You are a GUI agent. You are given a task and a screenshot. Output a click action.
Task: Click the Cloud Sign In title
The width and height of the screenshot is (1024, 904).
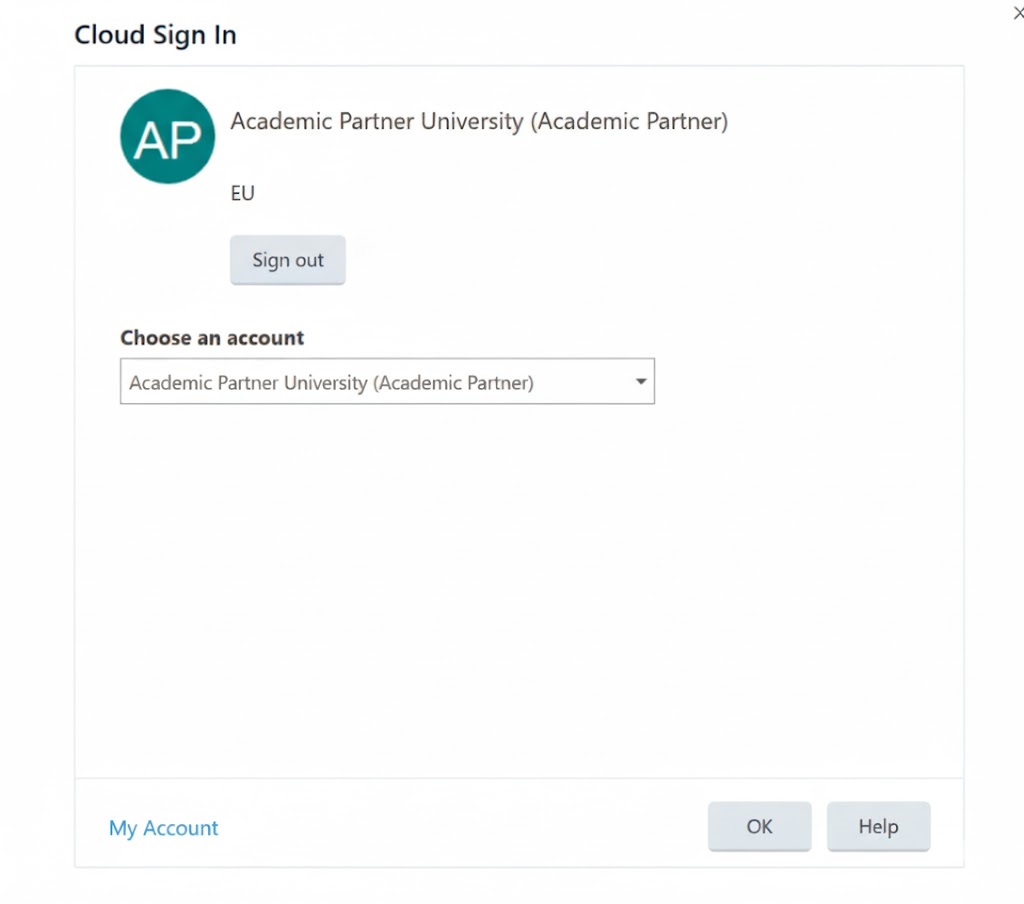(x=155, y=35)
